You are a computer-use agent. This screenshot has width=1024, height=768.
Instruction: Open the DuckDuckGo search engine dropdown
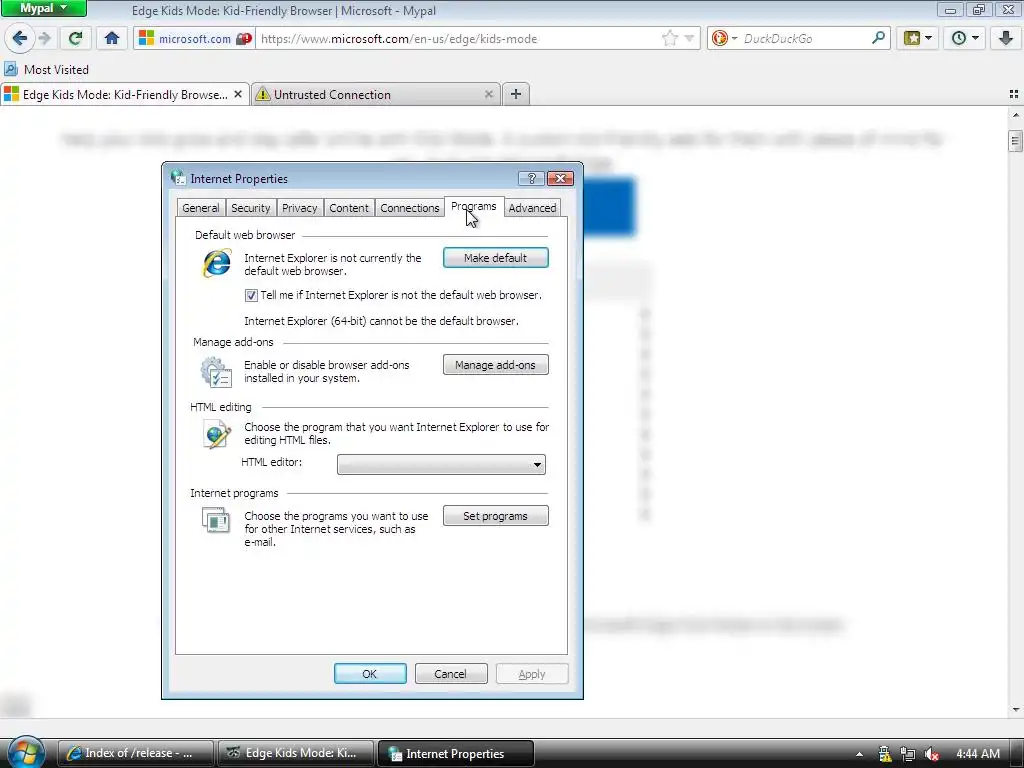(x=724, y=39)
